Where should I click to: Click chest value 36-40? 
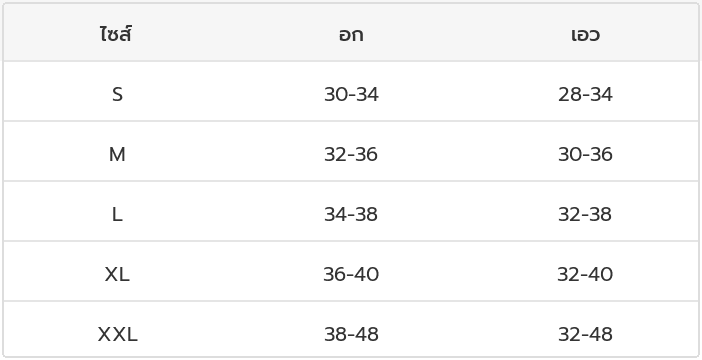[x=351, y=274]
